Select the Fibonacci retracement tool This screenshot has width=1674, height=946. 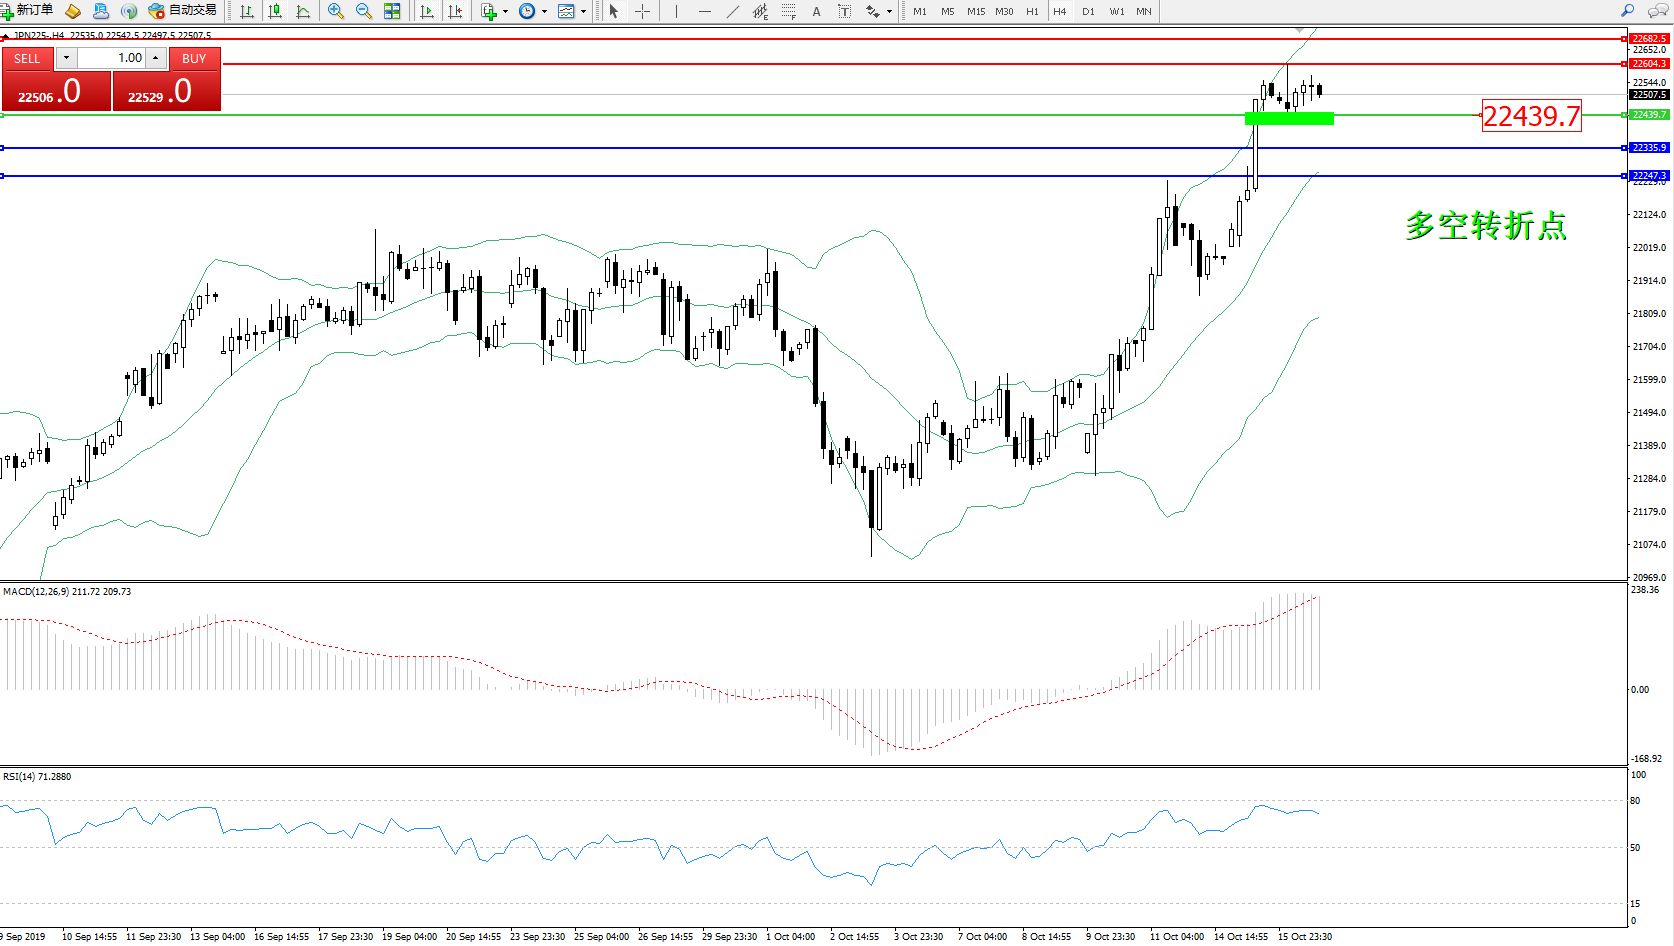click(789, 11)
